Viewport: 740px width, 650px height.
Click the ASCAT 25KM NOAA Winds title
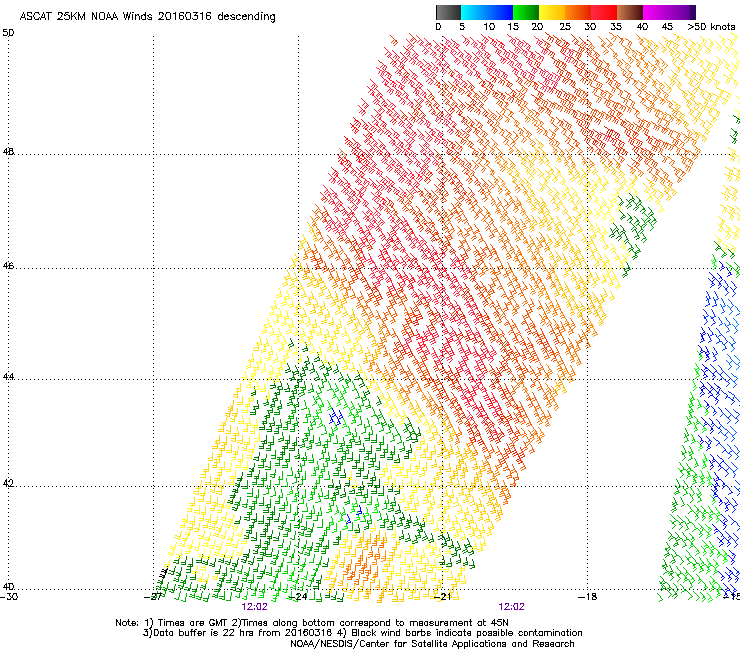coord(147,17)
